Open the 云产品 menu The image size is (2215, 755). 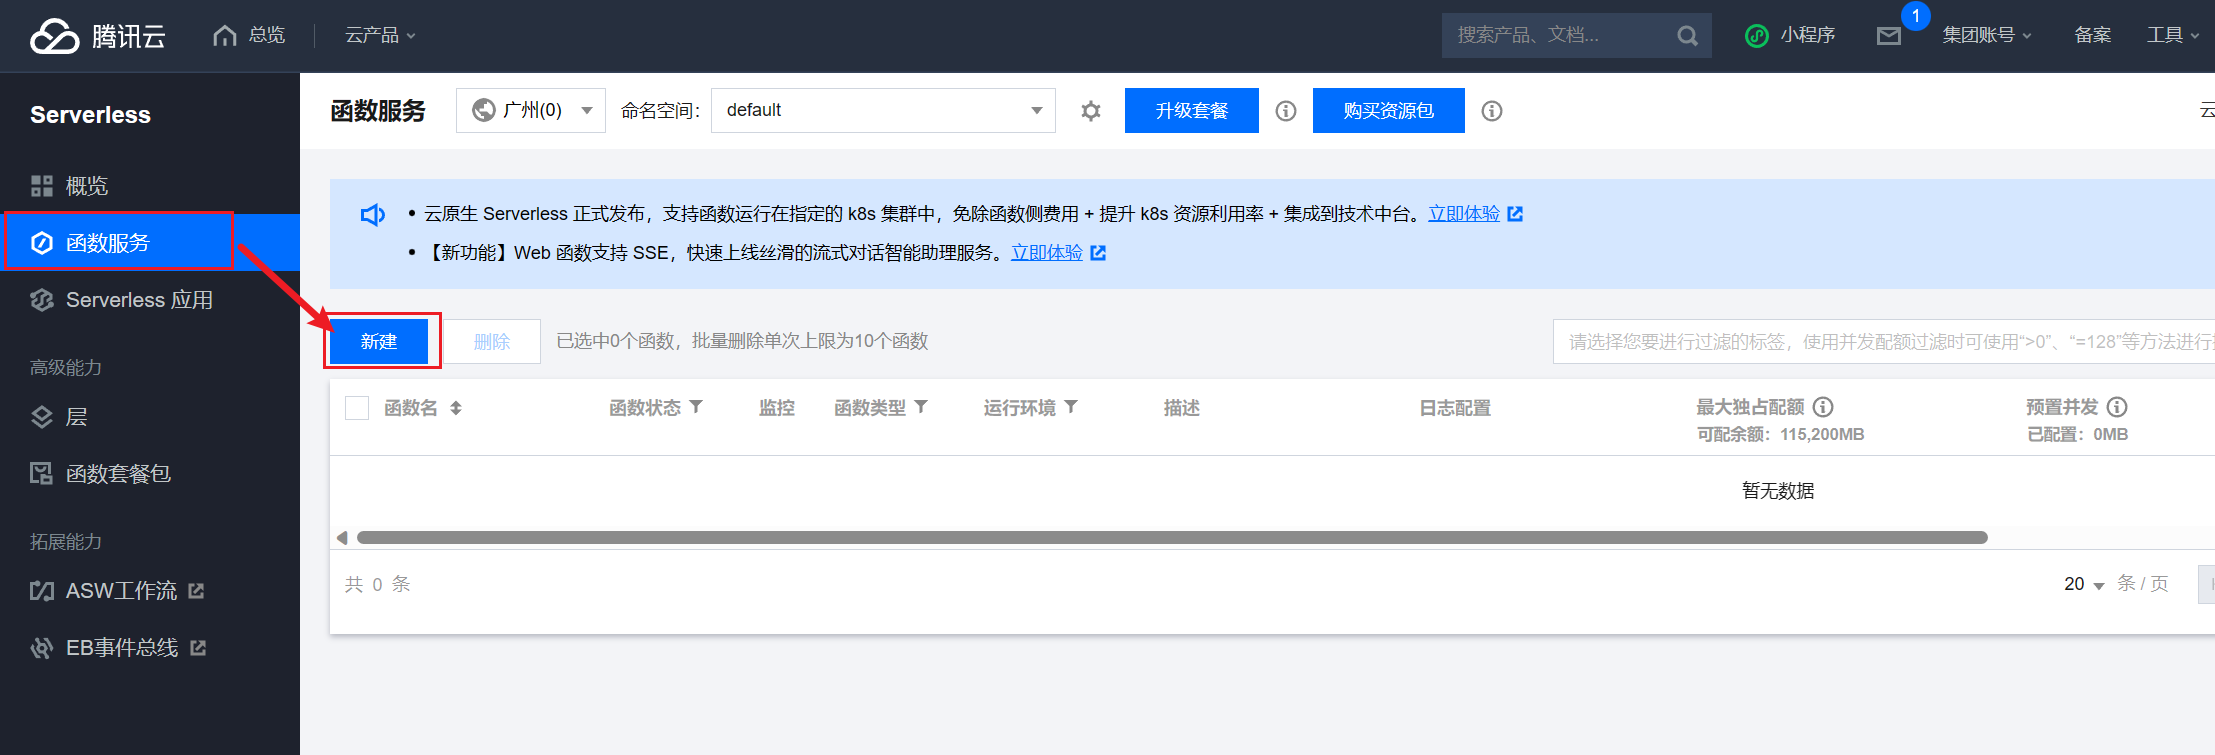[380, 36]
